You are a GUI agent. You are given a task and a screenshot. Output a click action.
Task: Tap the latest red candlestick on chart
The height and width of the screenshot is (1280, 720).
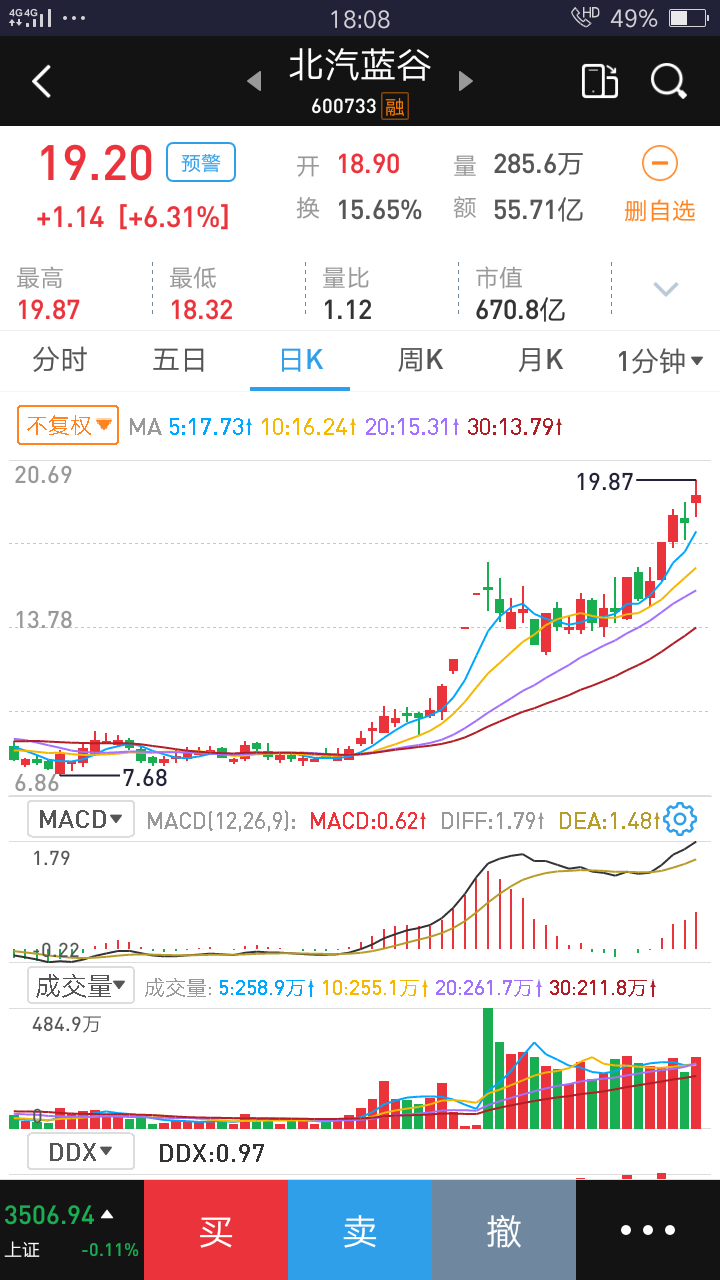(x=696, y=499)
